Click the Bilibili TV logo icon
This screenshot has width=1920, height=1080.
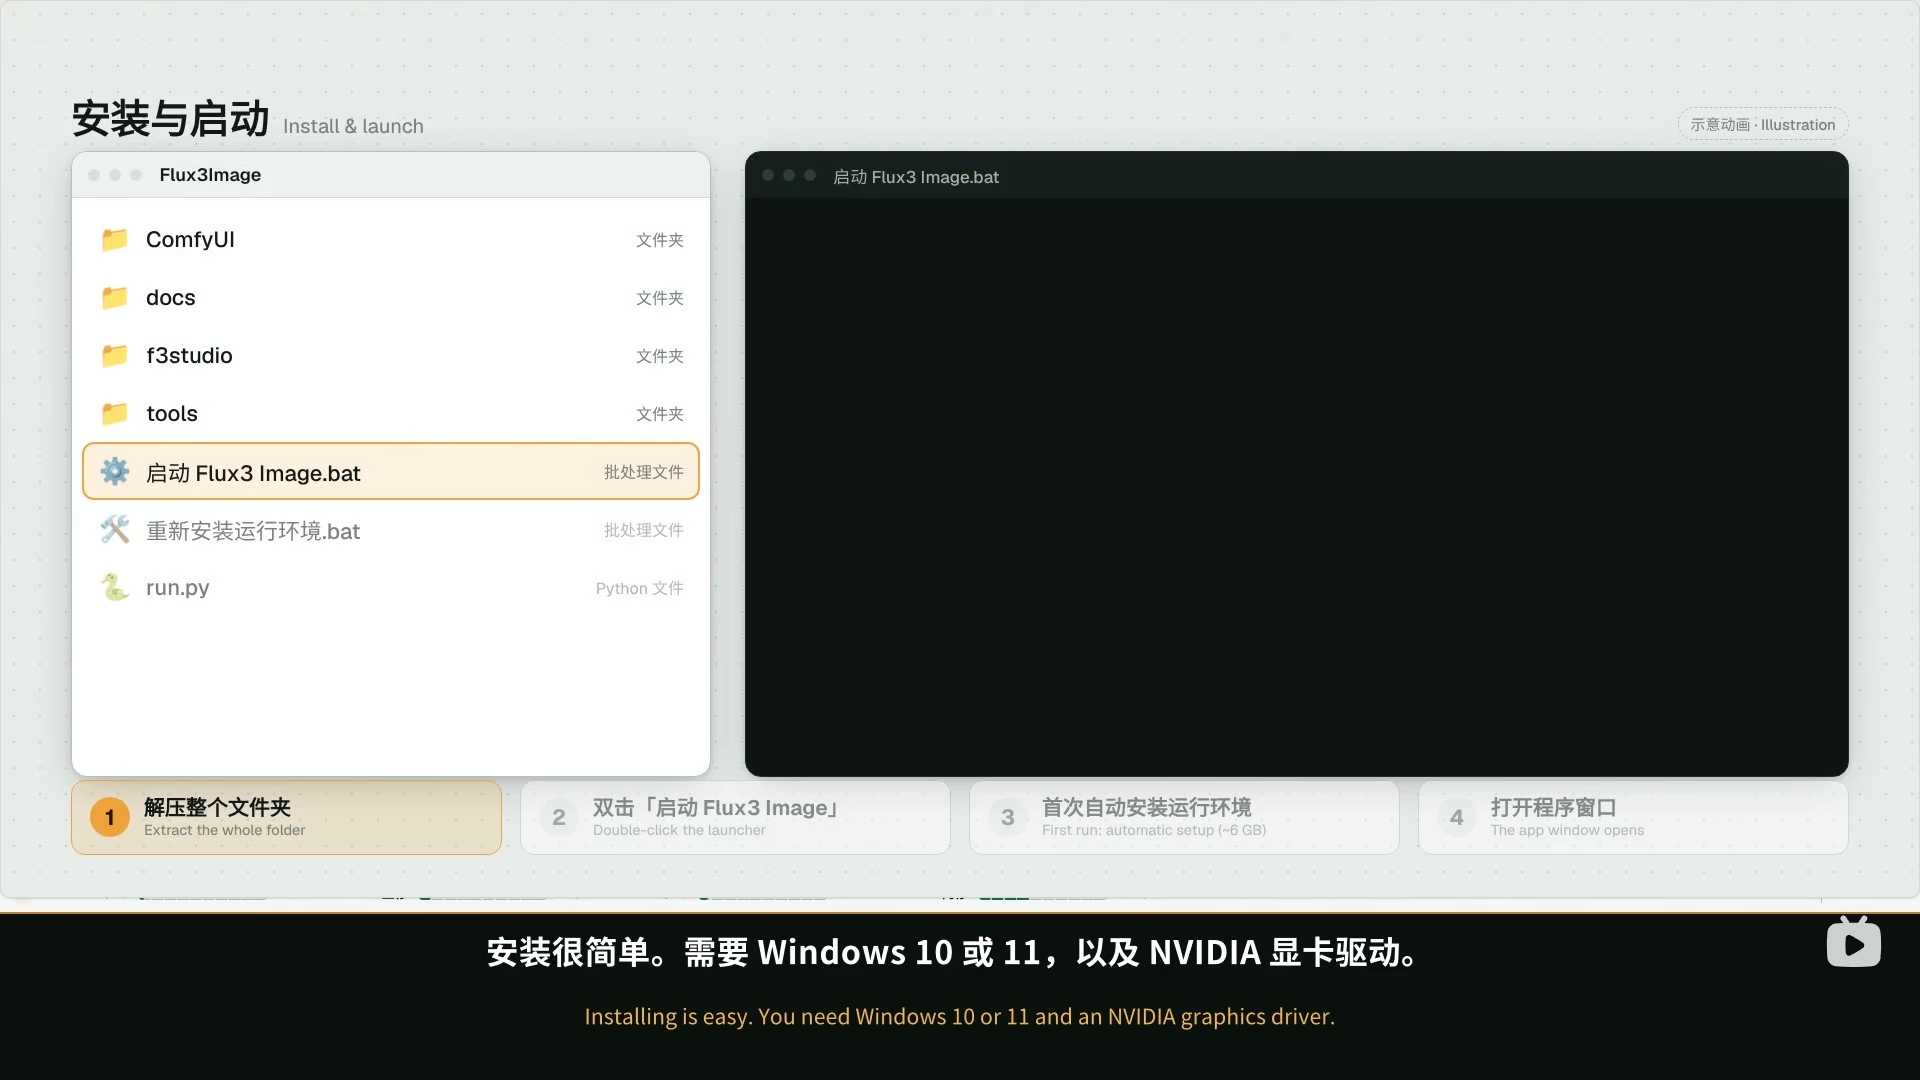pyautogui.click(x=1853, y=942)
